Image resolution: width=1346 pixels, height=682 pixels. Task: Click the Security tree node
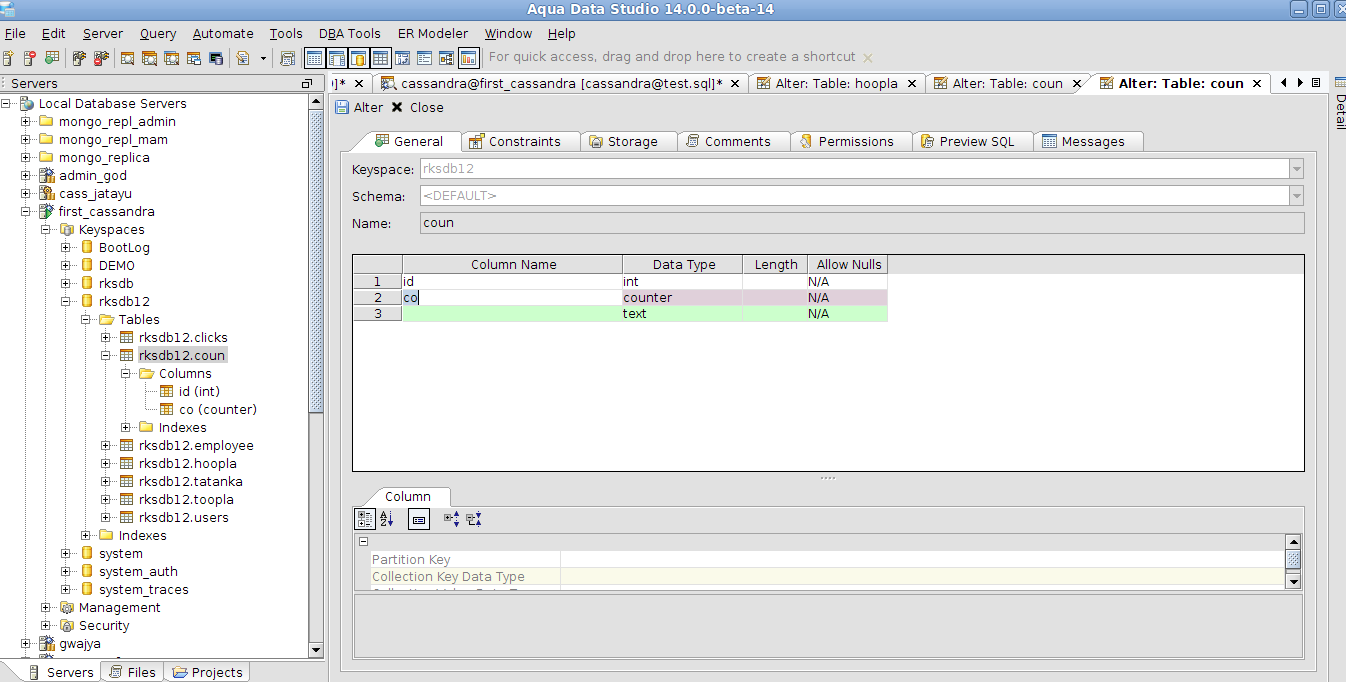[x=104, y=626]
